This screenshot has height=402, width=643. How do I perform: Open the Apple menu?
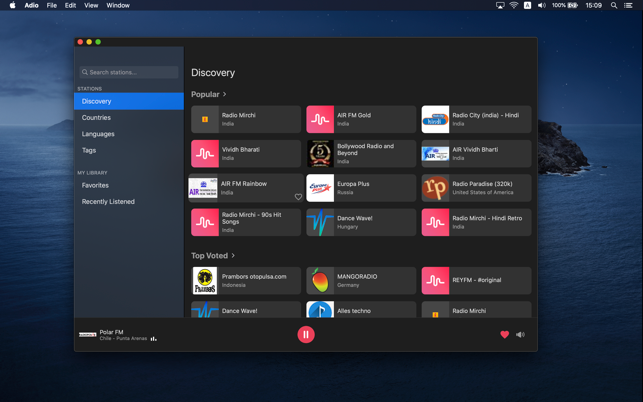13,5
